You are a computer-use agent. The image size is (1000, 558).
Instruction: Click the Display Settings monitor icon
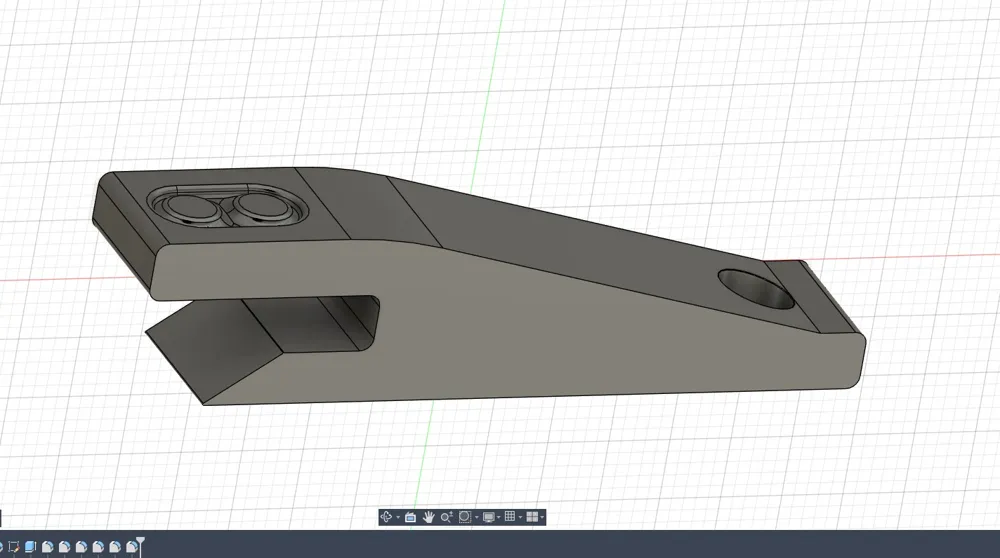pos(489,517)
